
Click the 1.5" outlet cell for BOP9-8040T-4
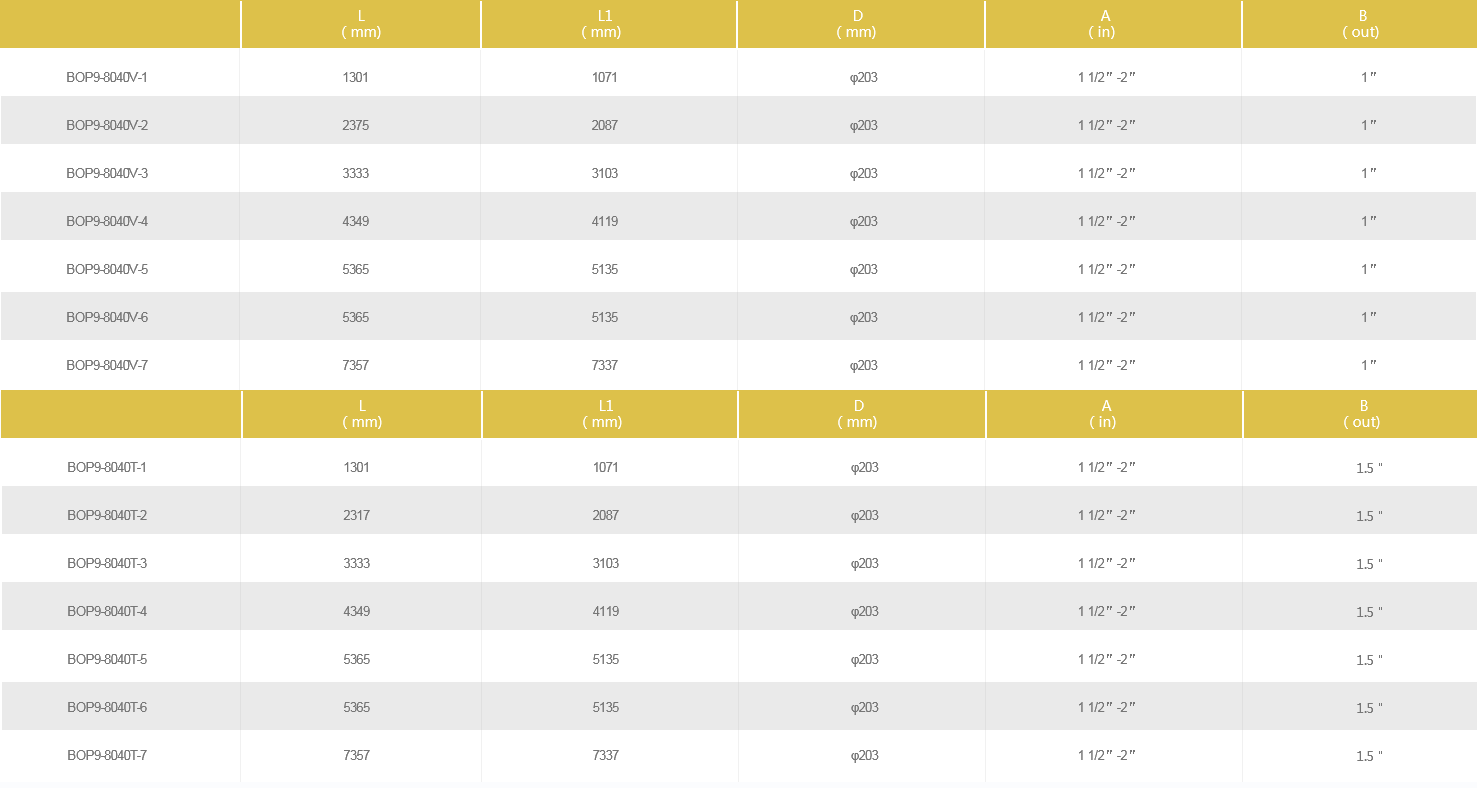coord(1369,612)
